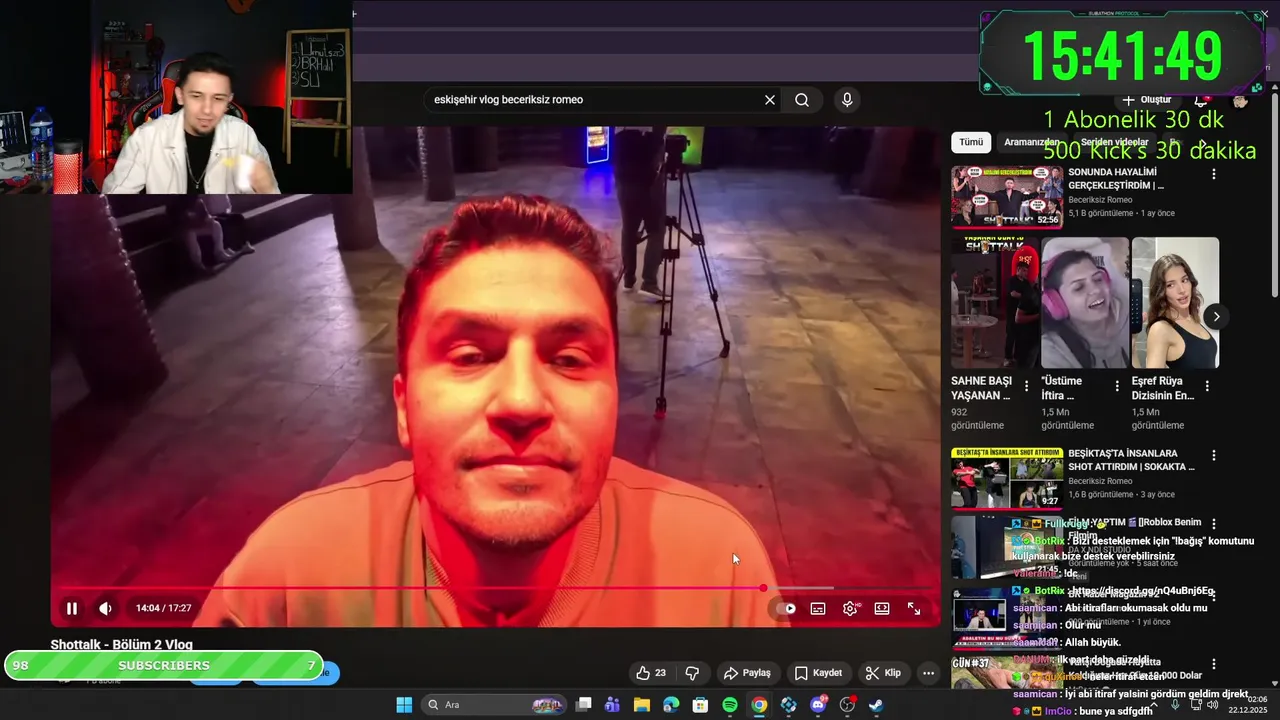
Task: Open the player settings gear
Action: (850, 608)
